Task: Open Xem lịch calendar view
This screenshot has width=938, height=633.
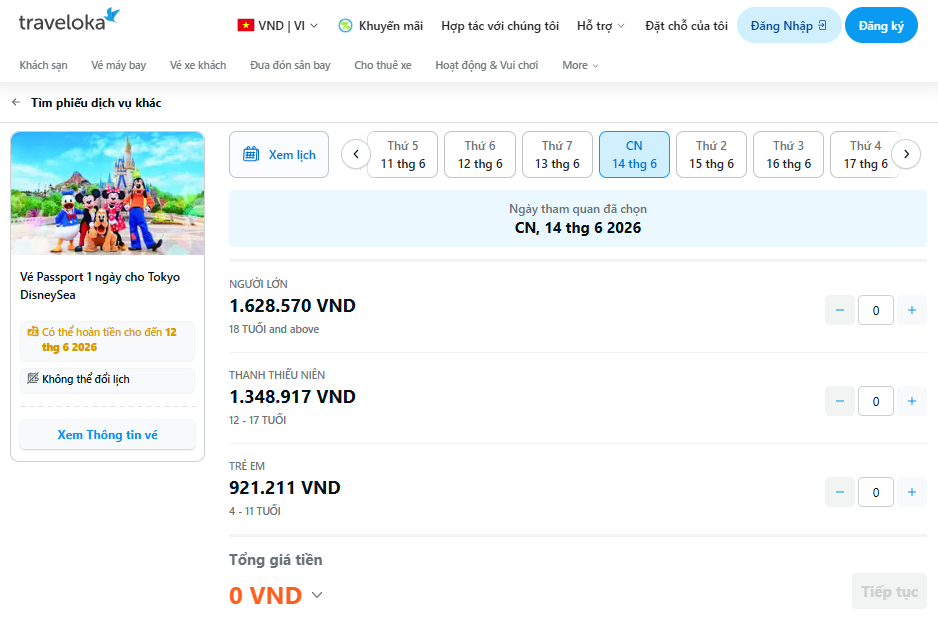Action: click(279, 154)
